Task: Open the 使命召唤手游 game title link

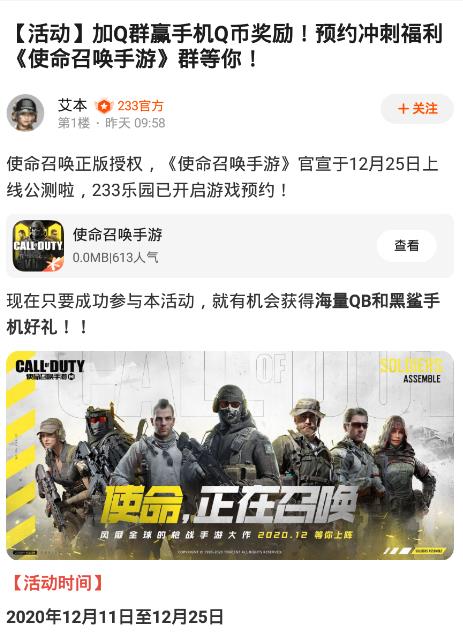Action: coord(117,235)
